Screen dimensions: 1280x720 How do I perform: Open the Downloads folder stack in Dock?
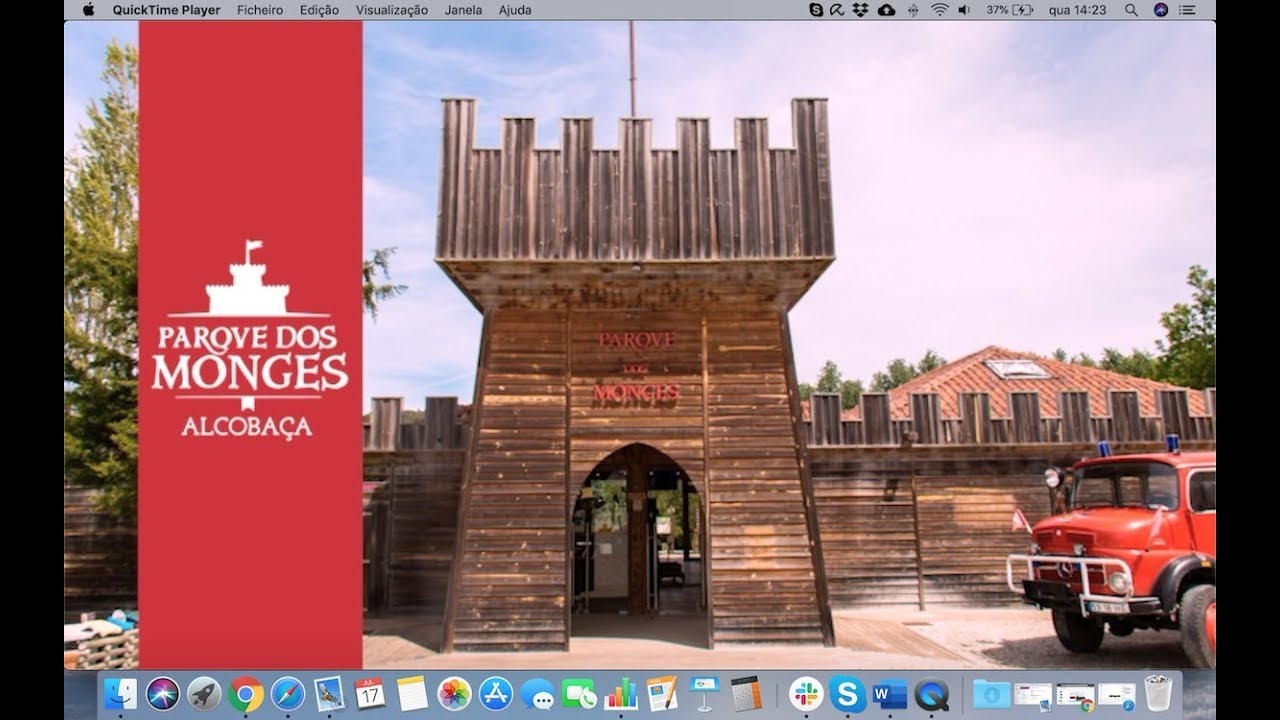tap(992, 693)
